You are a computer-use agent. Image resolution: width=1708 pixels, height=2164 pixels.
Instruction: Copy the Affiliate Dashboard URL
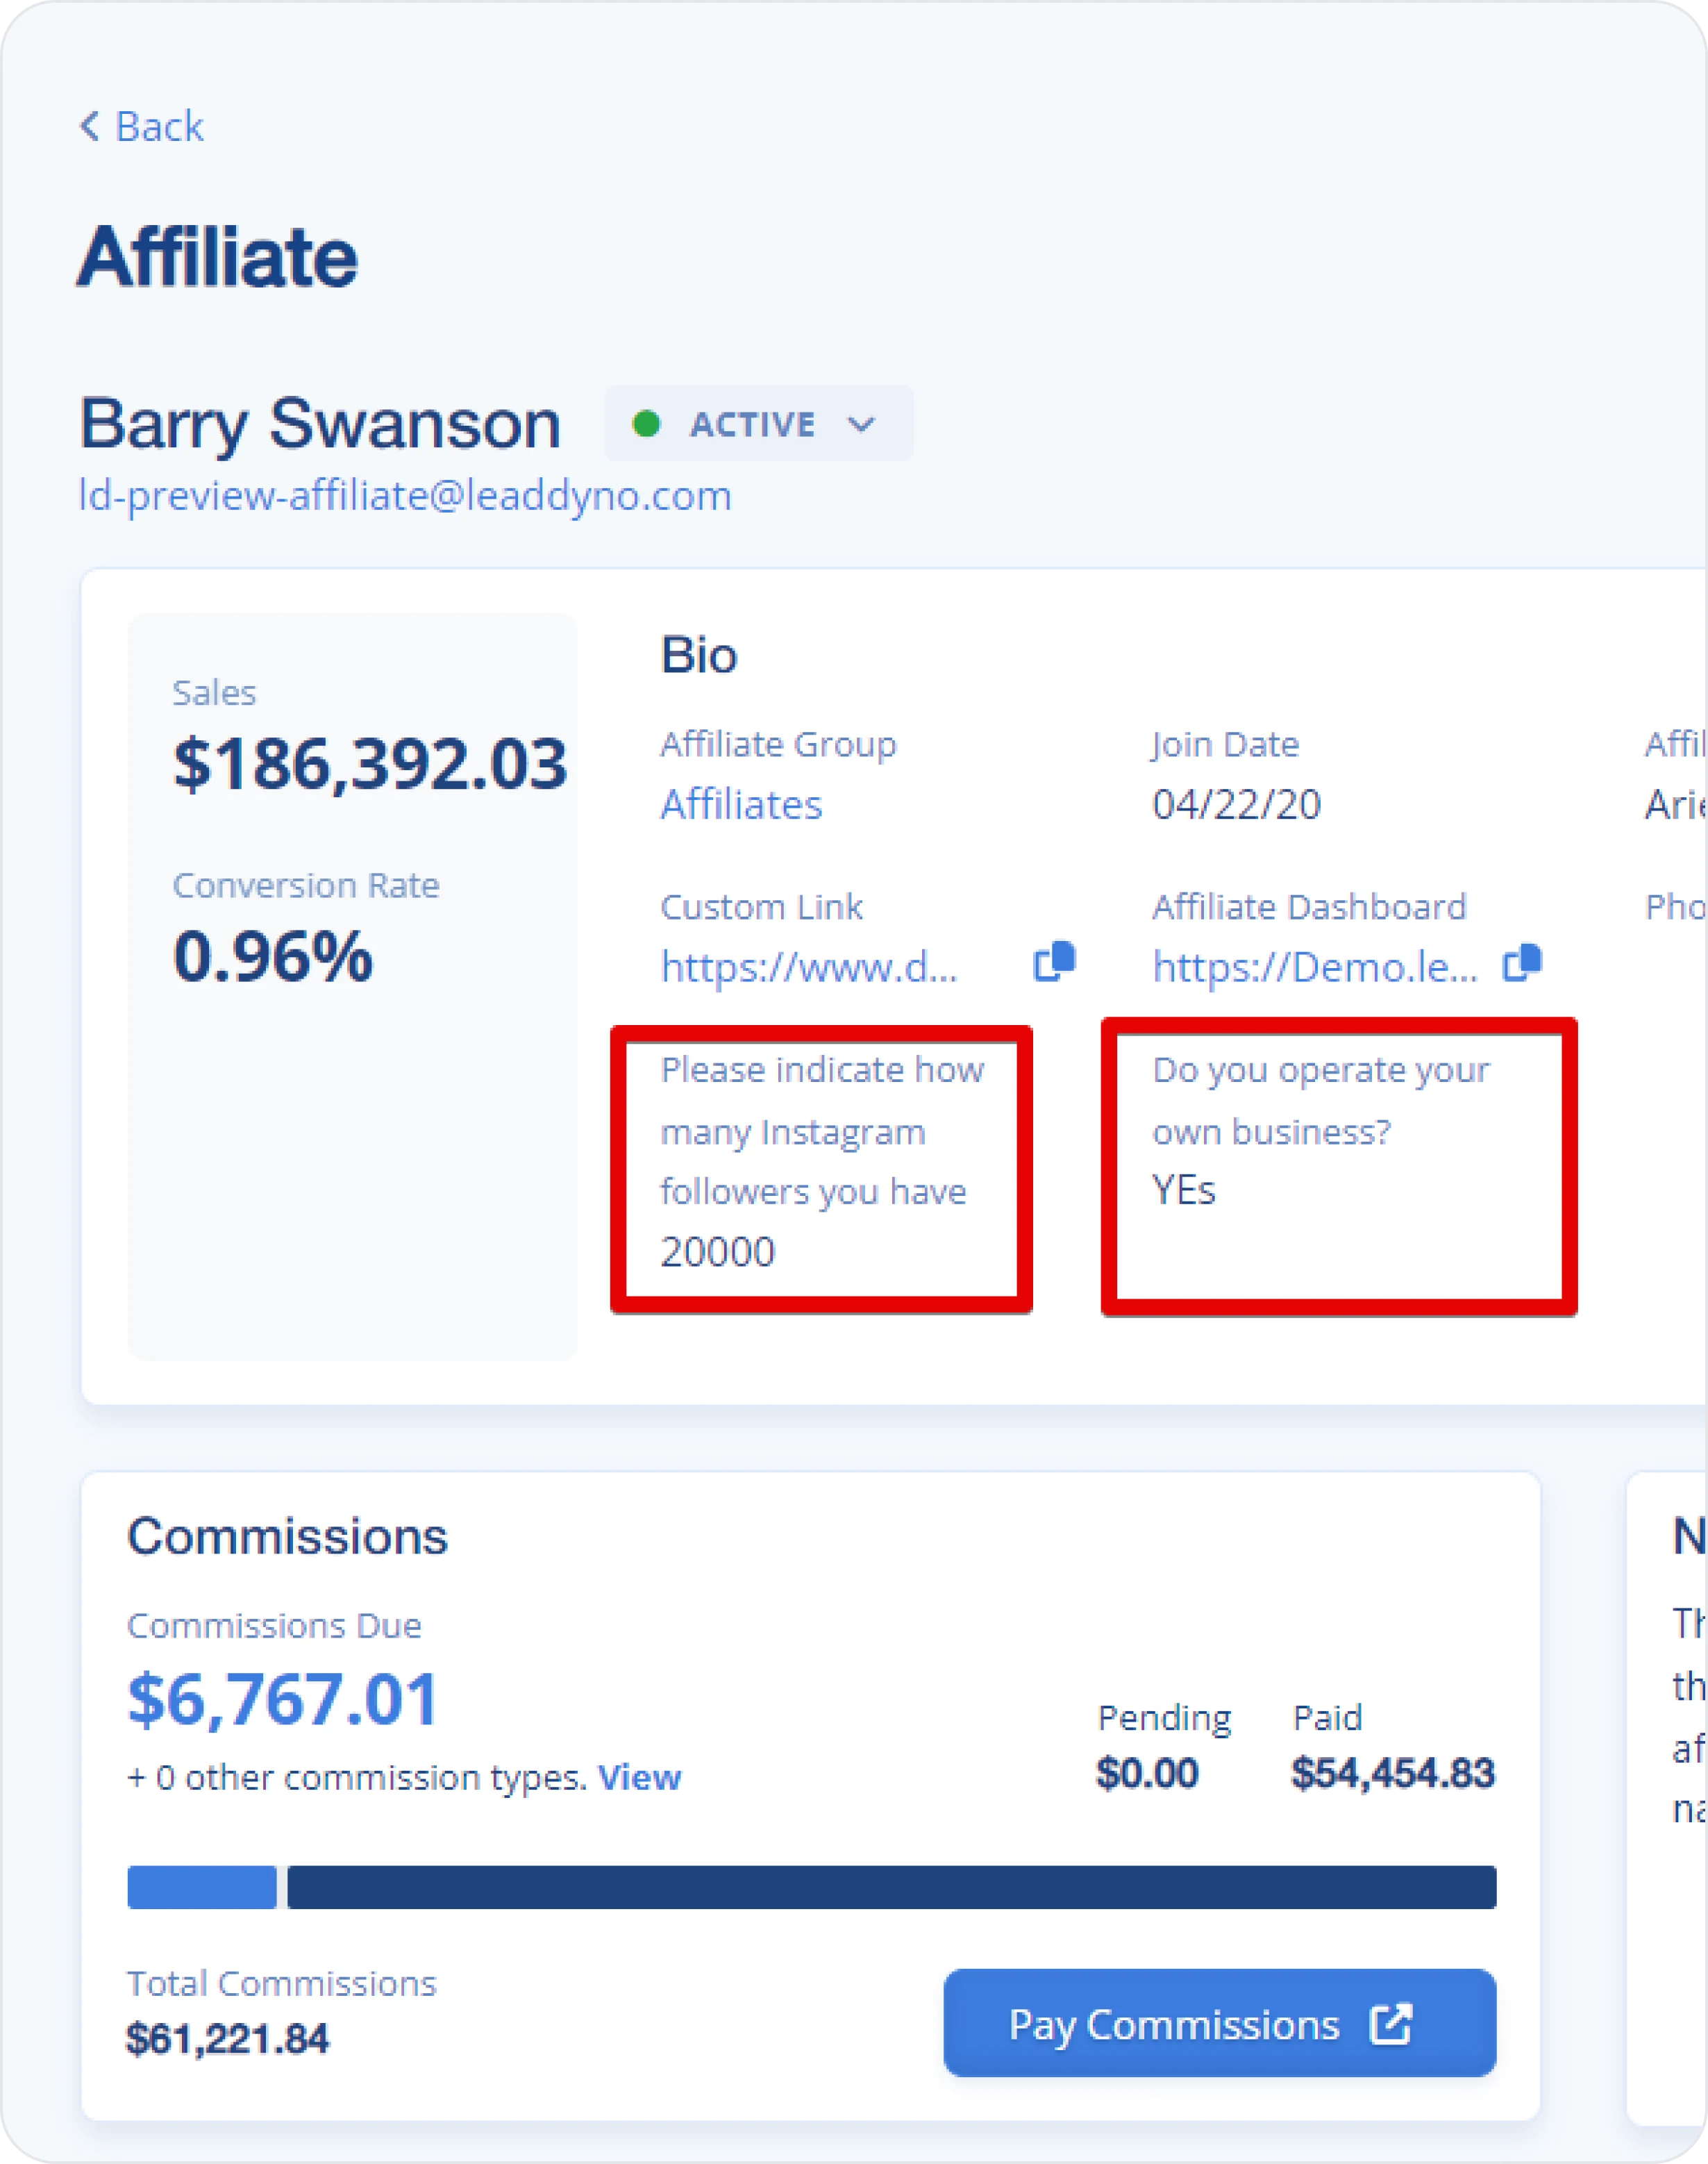pos(1522,963)
